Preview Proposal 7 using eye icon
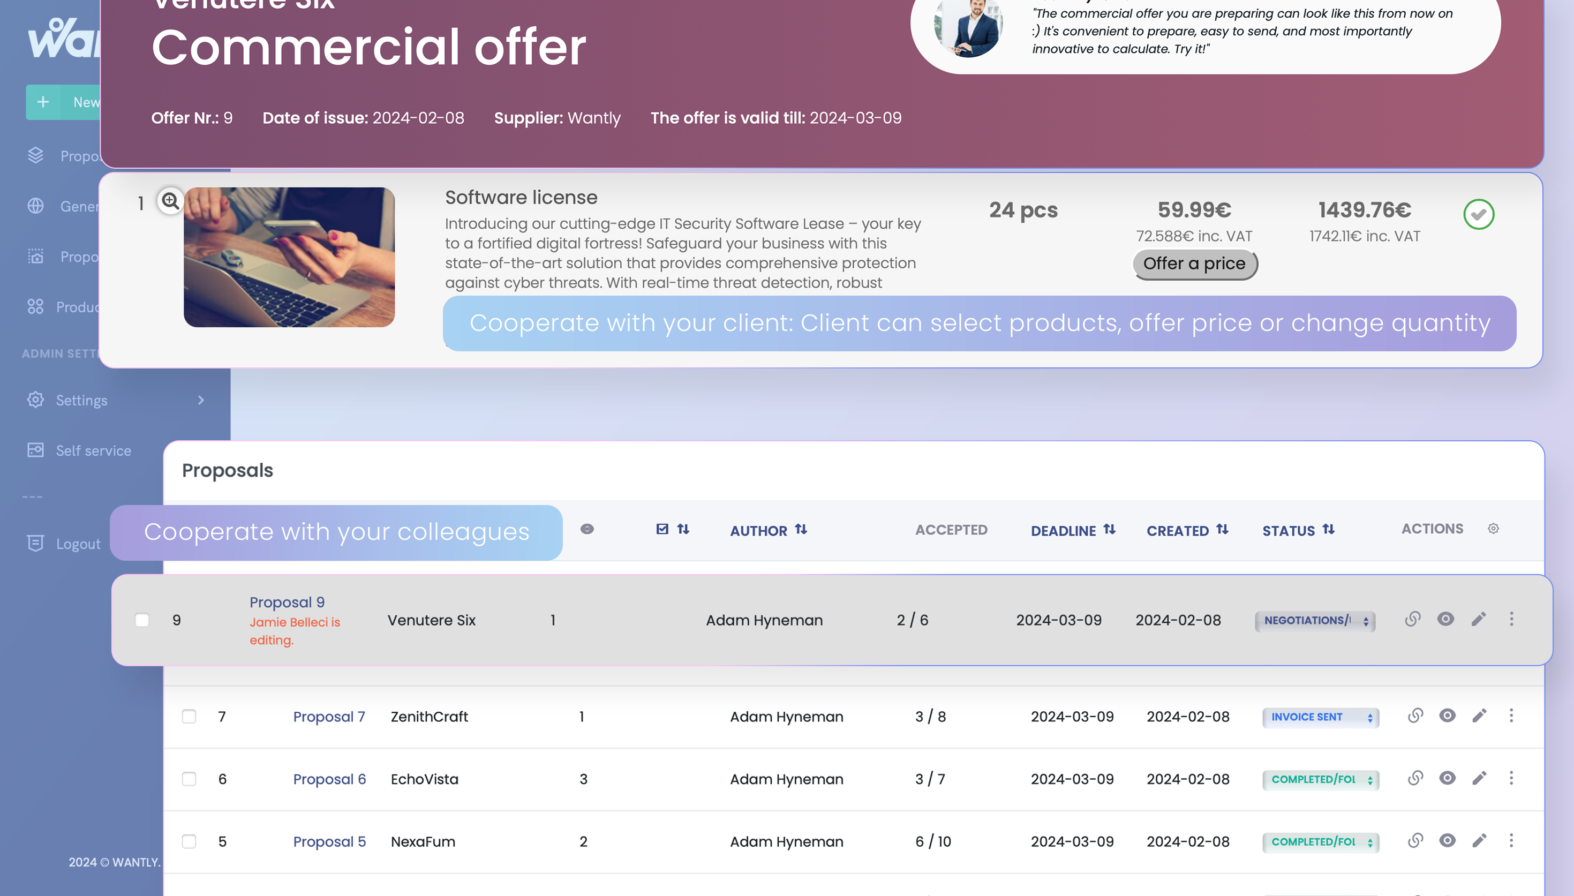This screenshot has height=896, width=1574. tap(1447, 716)
